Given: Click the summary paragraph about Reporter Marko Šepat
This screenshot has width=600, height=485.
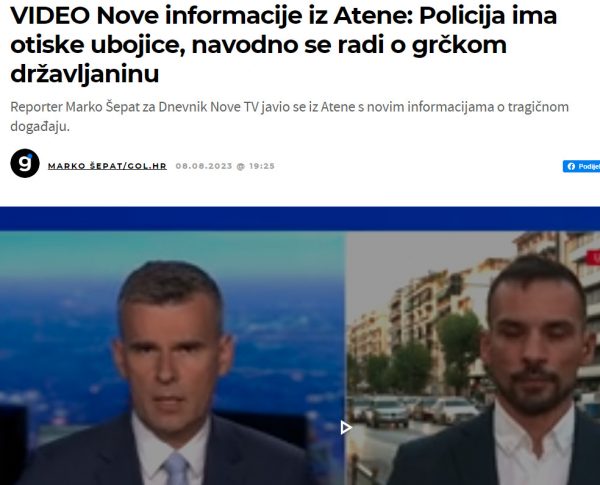Looking at the screenshot, I should point(289,116).
